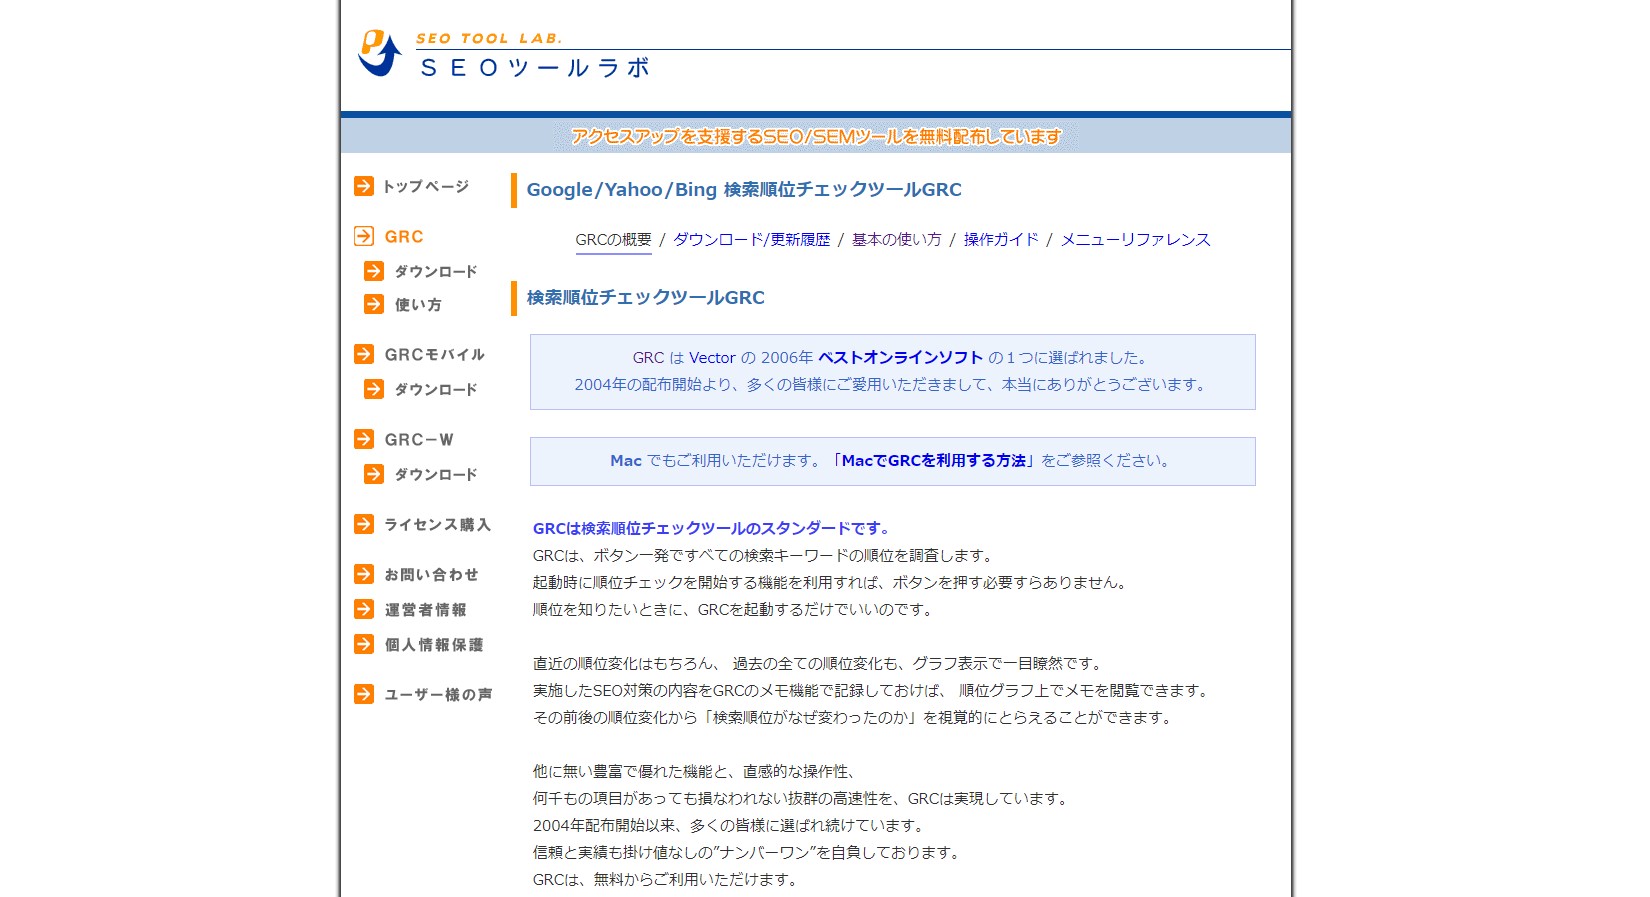Open お問い合わせ page
Viewport: 1650px width, 897px height.
click(x=432, y=575)
